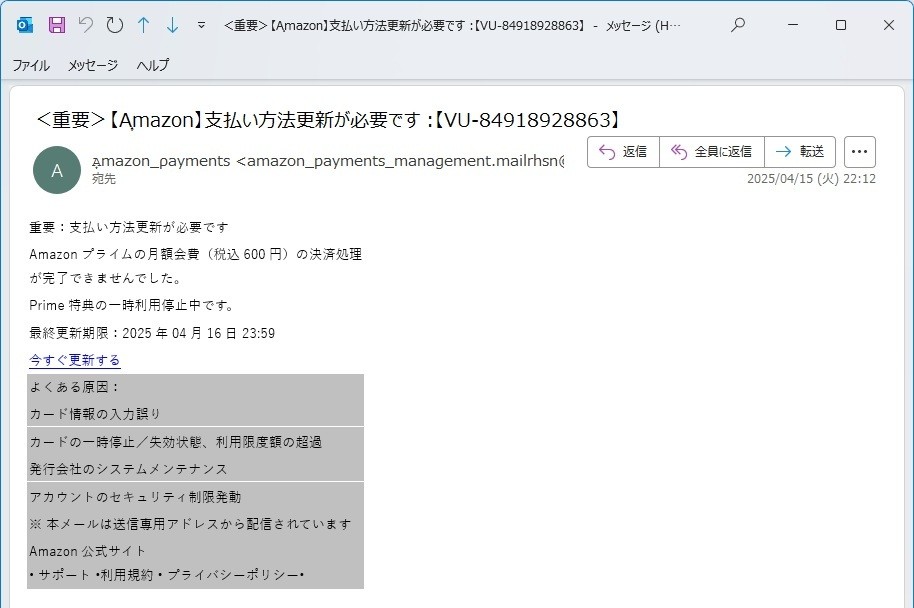The image size is (914, 608).
Task: Click text アカウントのセキュリティ制限発動
Action: pos(135,497)
